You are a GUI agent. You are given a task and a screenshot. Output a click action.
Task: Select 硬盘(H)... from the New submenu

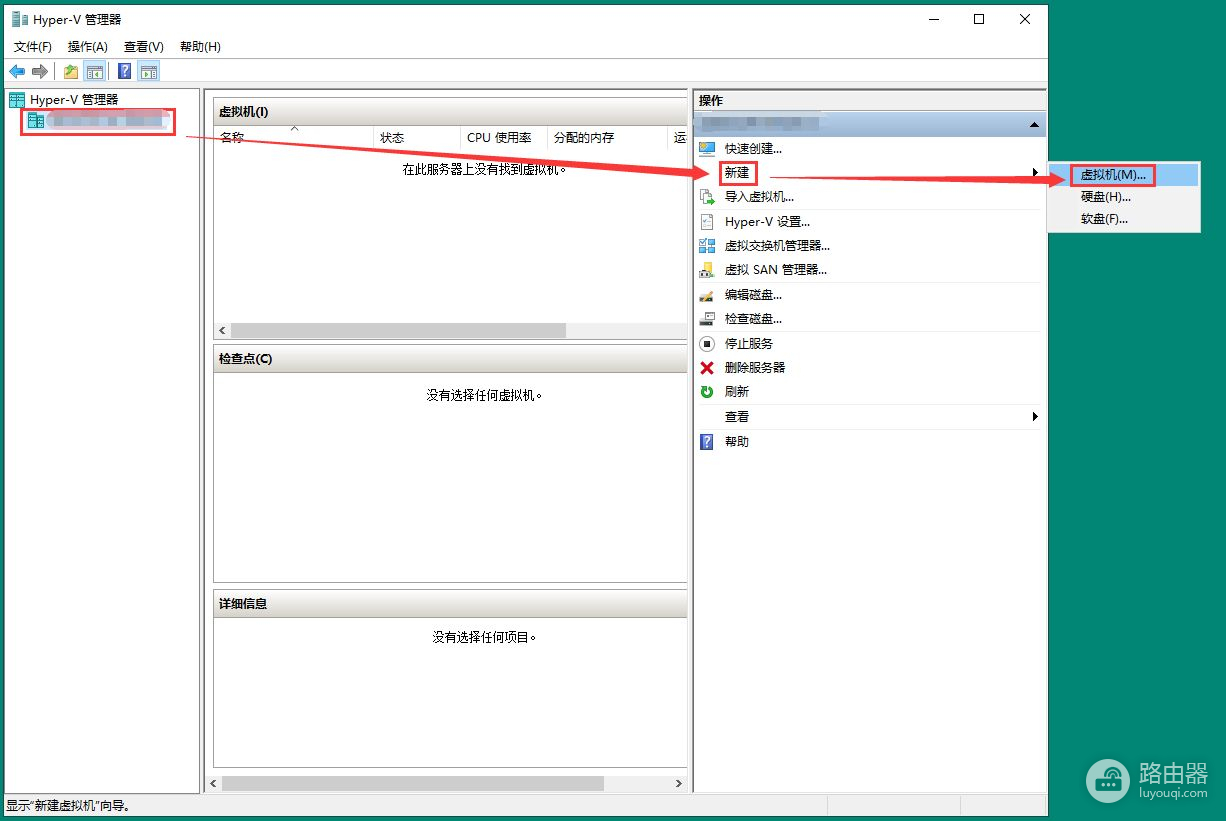(1105, 197)
